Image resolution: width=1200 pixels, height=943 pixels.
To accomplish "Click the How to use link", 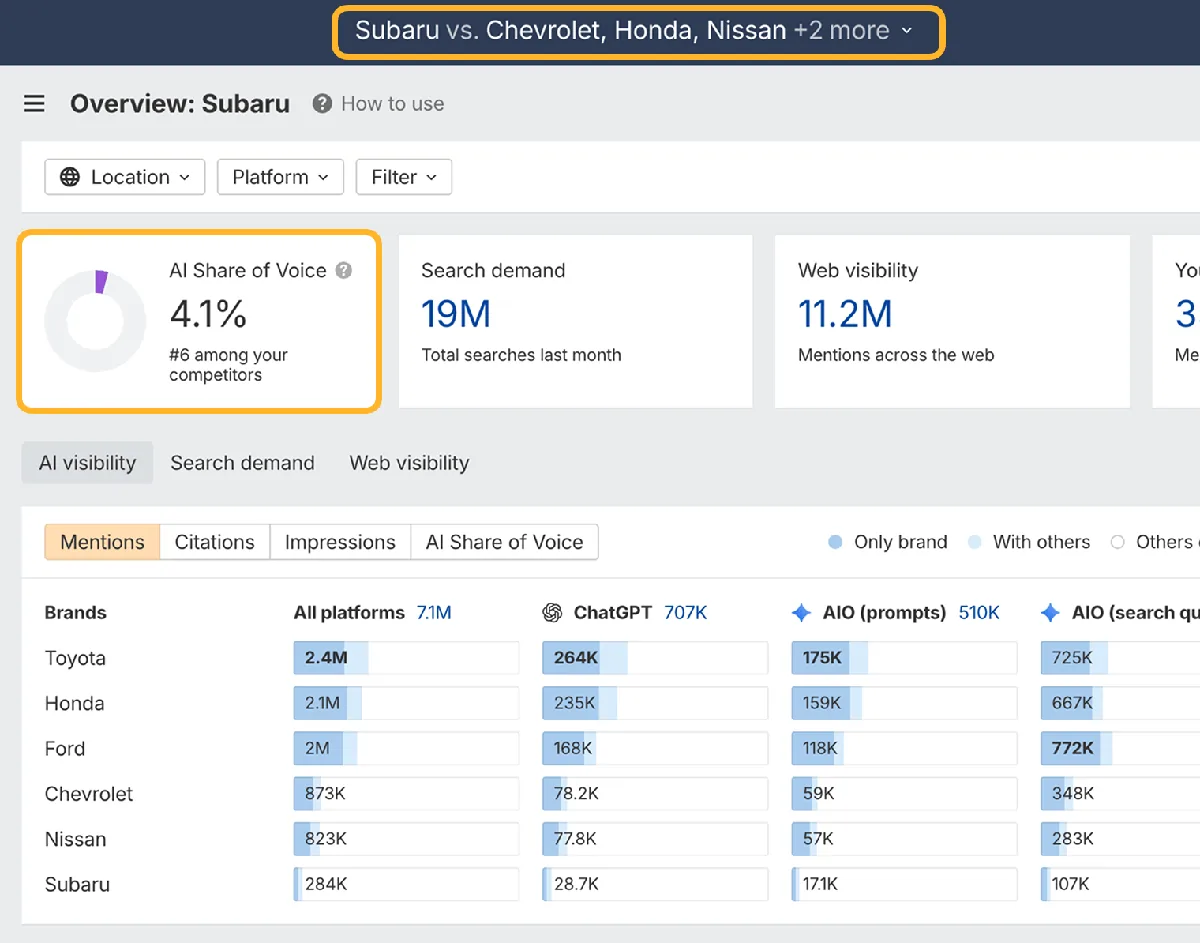I will [x=392, y=103].
